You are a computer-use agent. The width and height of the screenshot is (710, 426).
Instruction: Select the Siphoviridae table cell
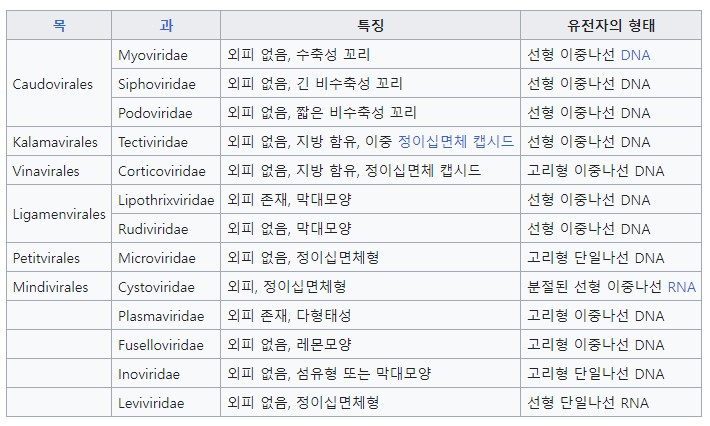166,83
